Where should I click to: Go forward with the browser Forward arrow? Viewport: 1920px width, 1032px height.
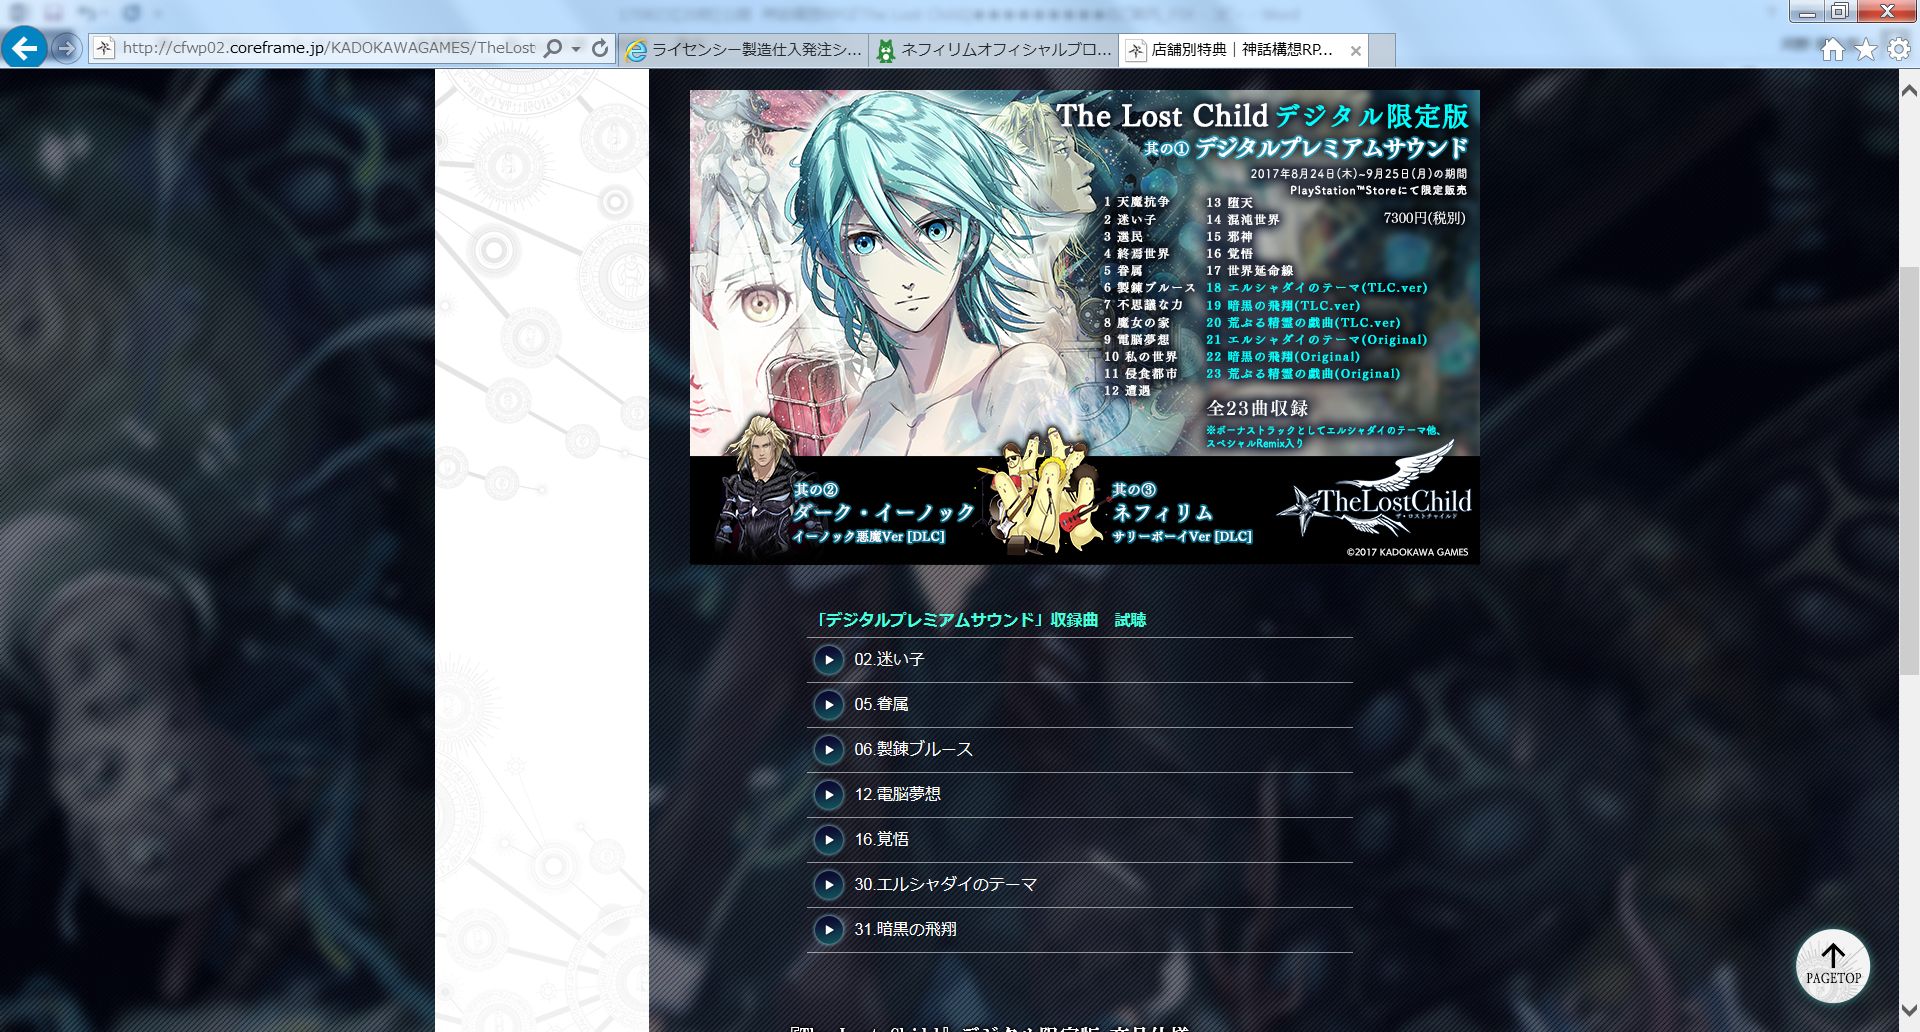(66, 48)
